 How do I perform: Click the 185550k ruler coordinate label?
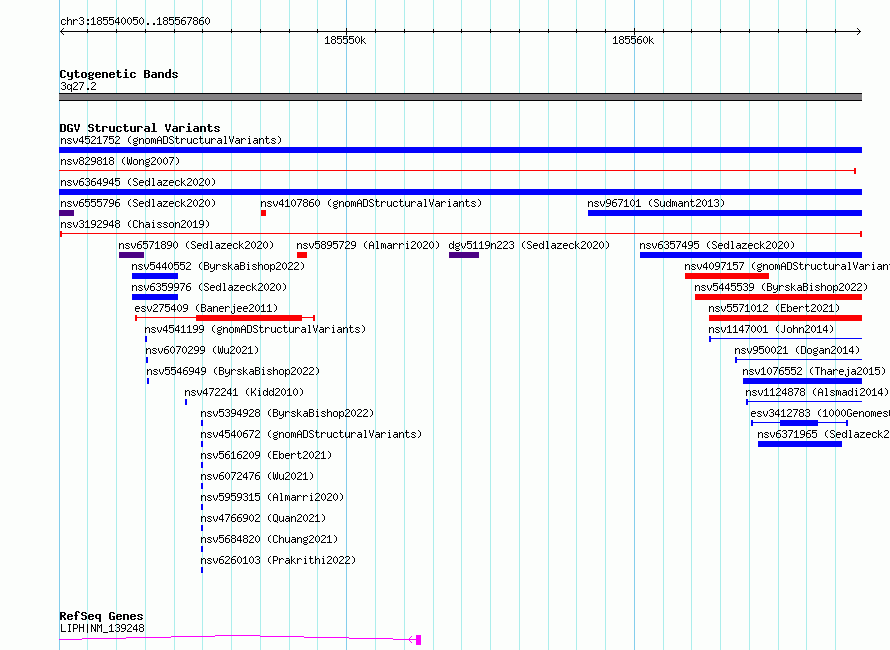[x=345, y=40]
